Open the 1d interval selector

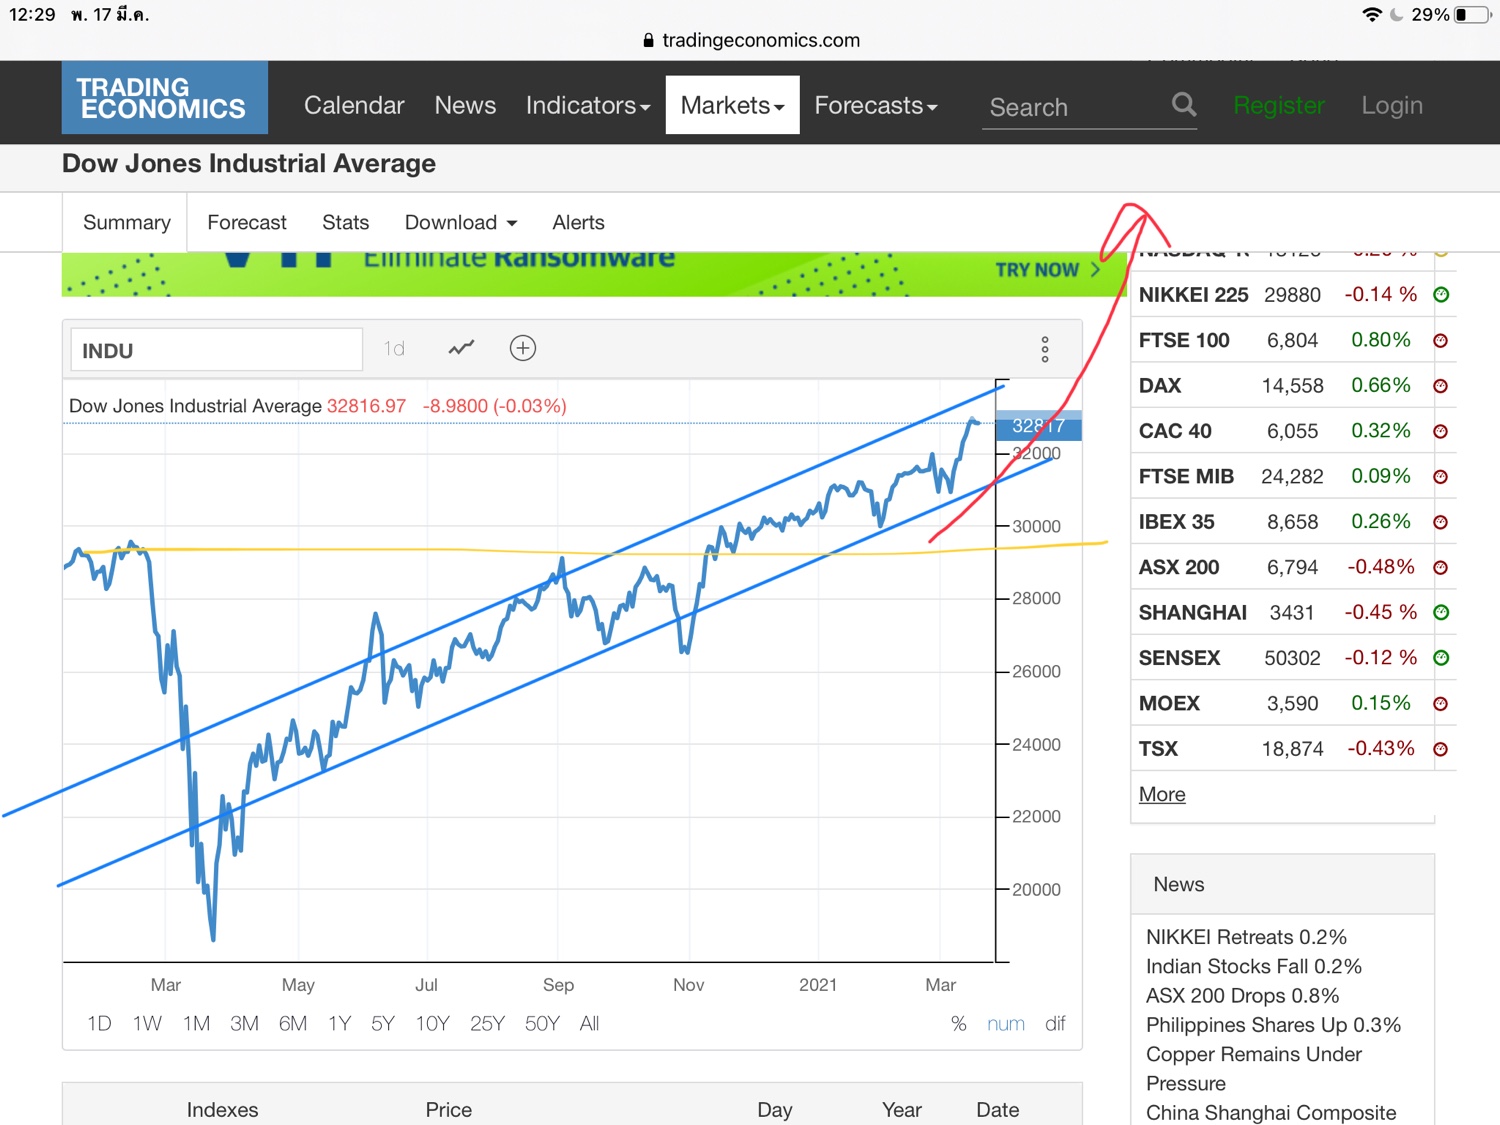point(394,348)
